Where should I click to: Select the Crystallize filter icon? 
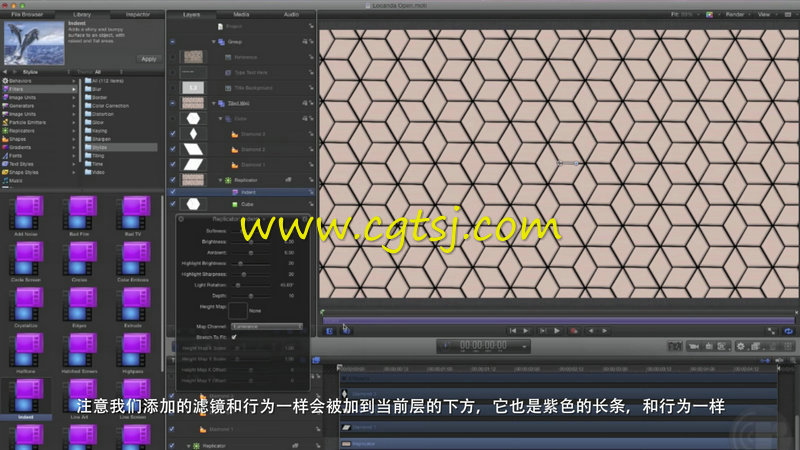pos(26,304)
